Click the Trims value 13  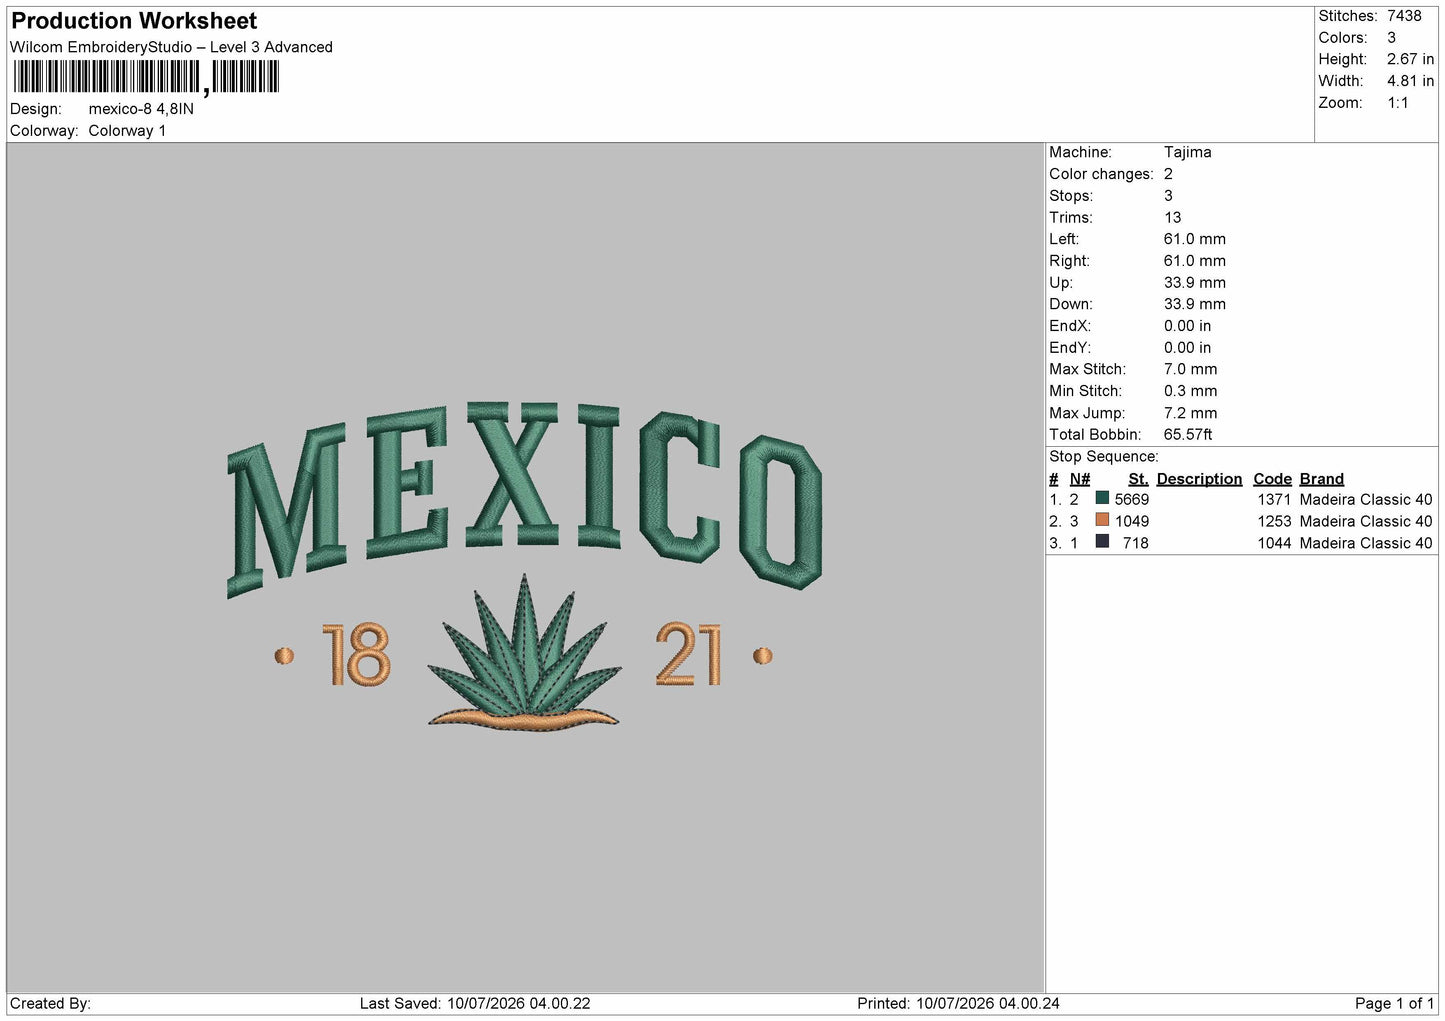(1172, 218)
